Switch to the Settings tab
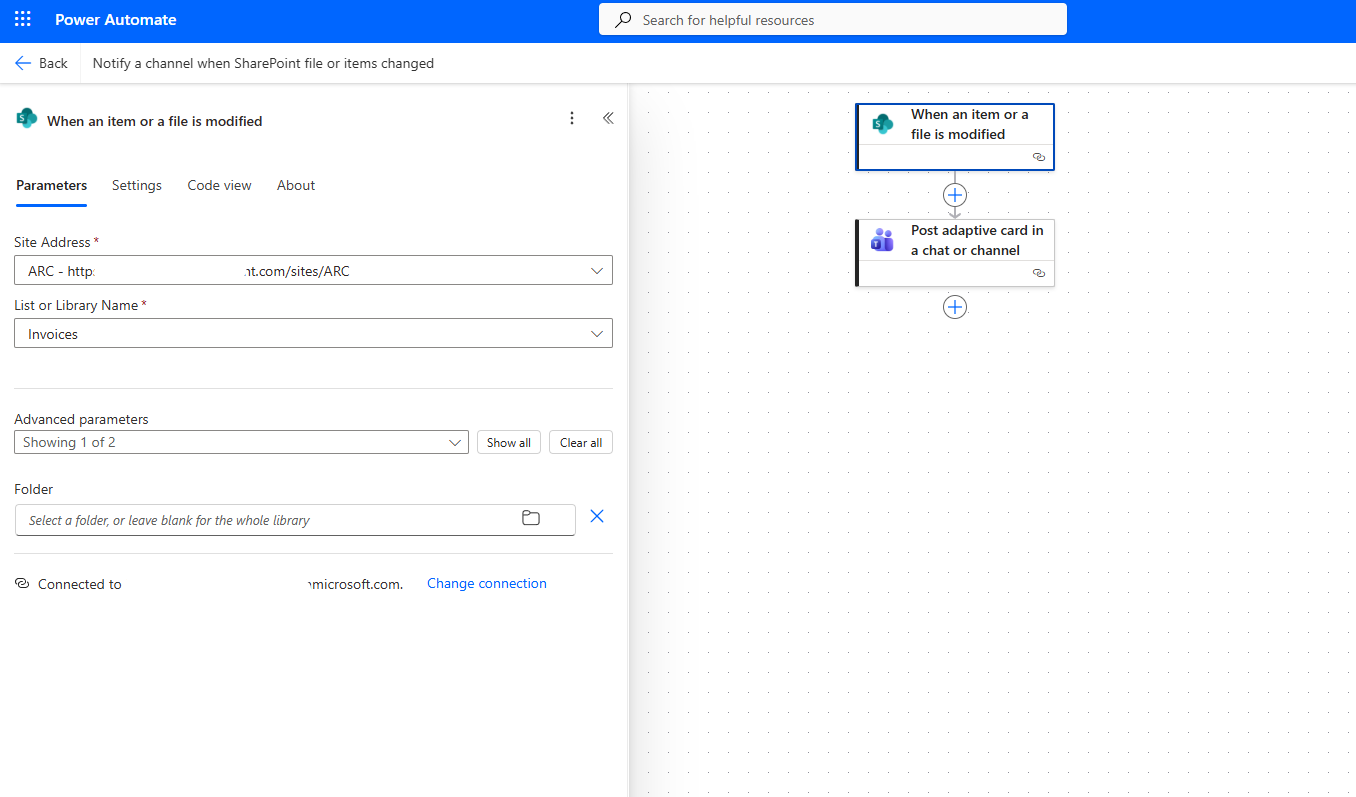Viewport: 1356px width, 797px height. click(137, 185)
